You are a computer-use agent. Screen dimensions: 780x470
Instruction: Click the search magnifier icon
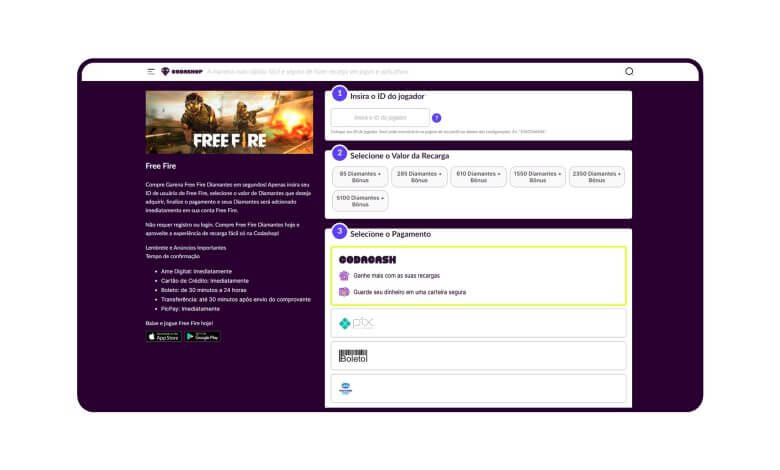[x=629, y=72]
